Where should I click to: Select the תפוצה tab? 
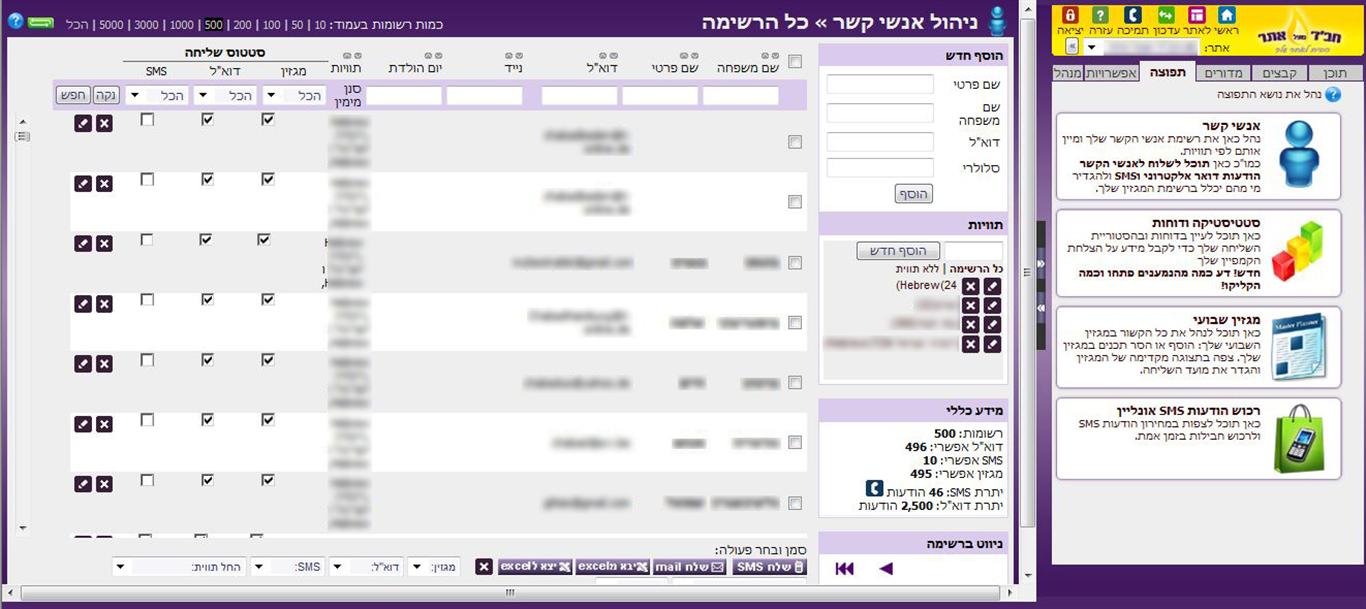pos(1168,72)
